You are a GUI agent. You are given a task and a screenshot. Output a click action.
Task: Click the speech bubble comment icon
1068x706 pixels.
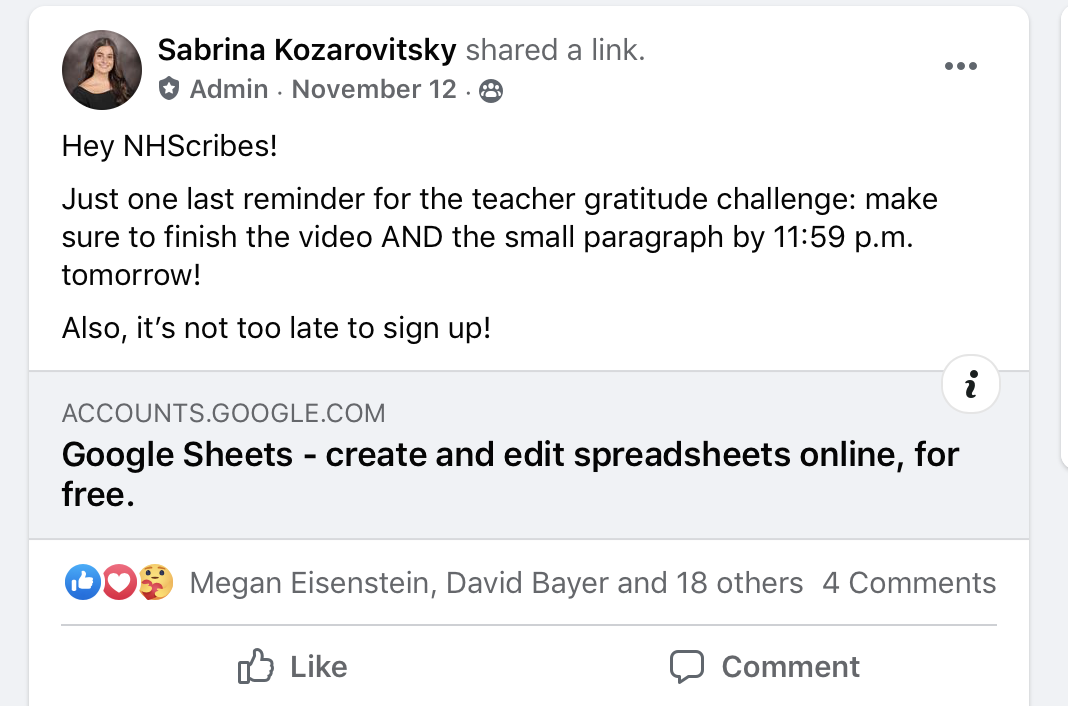click(687, 666)
